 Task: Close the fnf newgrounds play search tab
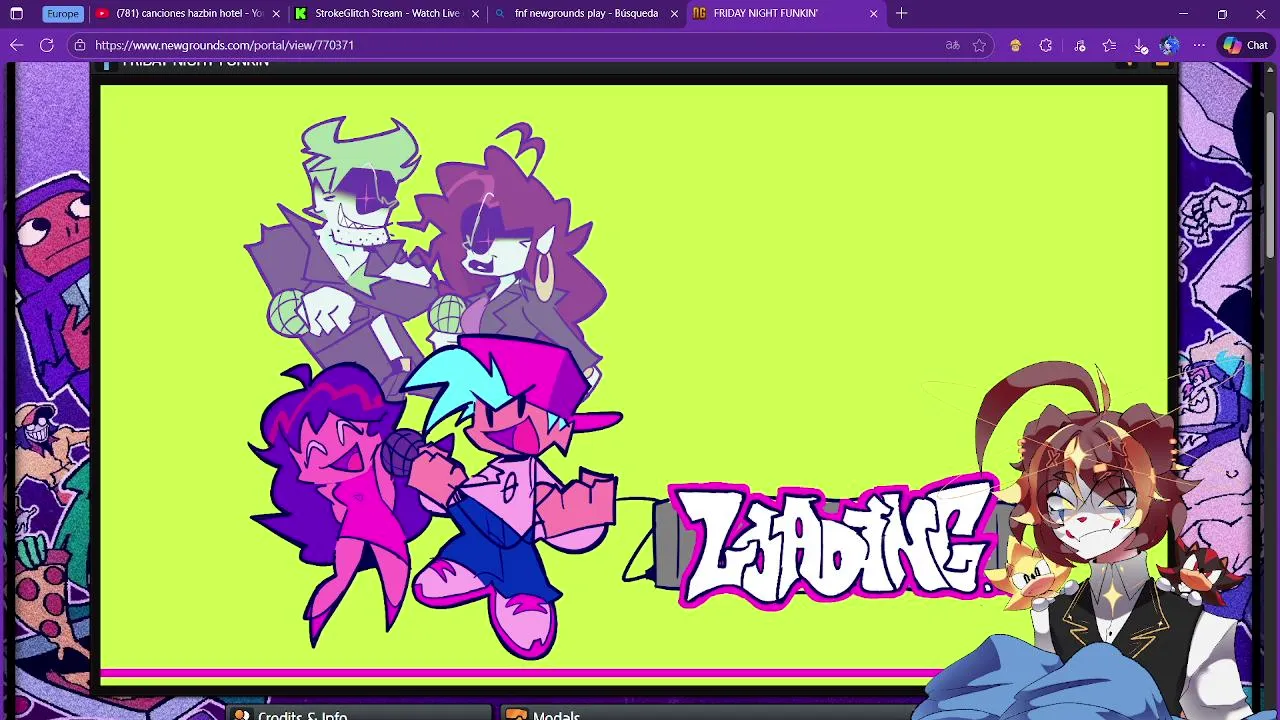click(674, 14)
